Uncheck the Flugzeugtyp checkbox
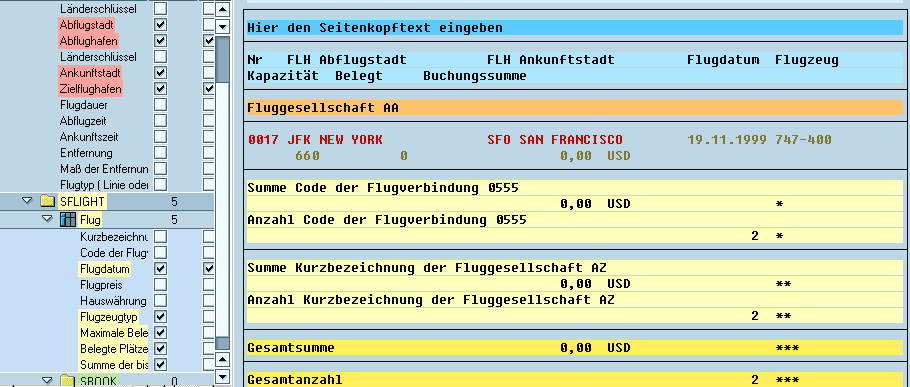910x387 pixels. (x=160, y=317)
